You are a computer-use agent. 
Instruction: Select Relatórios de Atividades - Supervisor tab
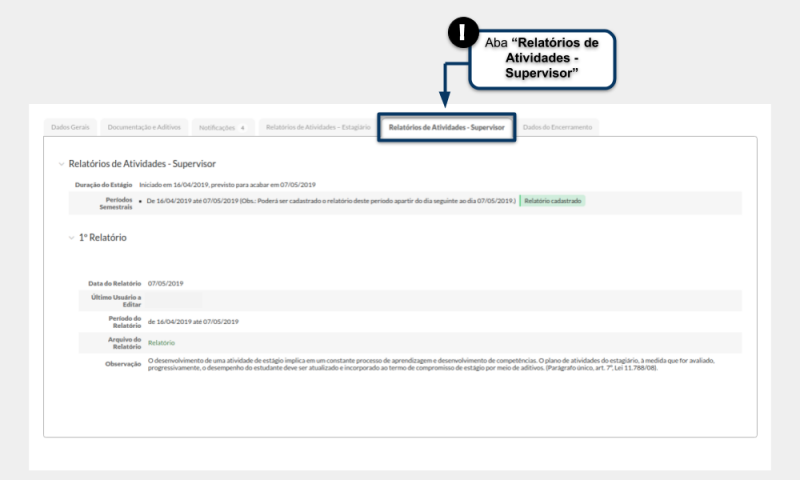pos(446,127)
